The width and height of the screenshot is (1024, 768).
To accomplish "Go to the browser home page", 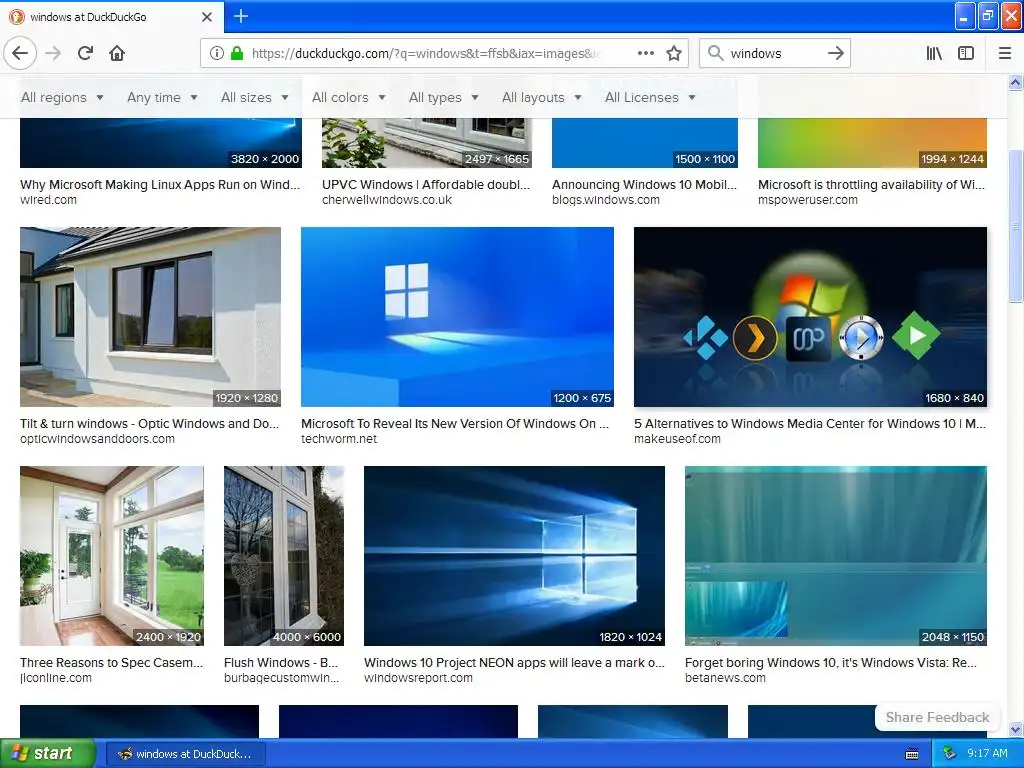I will pos(117,54).
